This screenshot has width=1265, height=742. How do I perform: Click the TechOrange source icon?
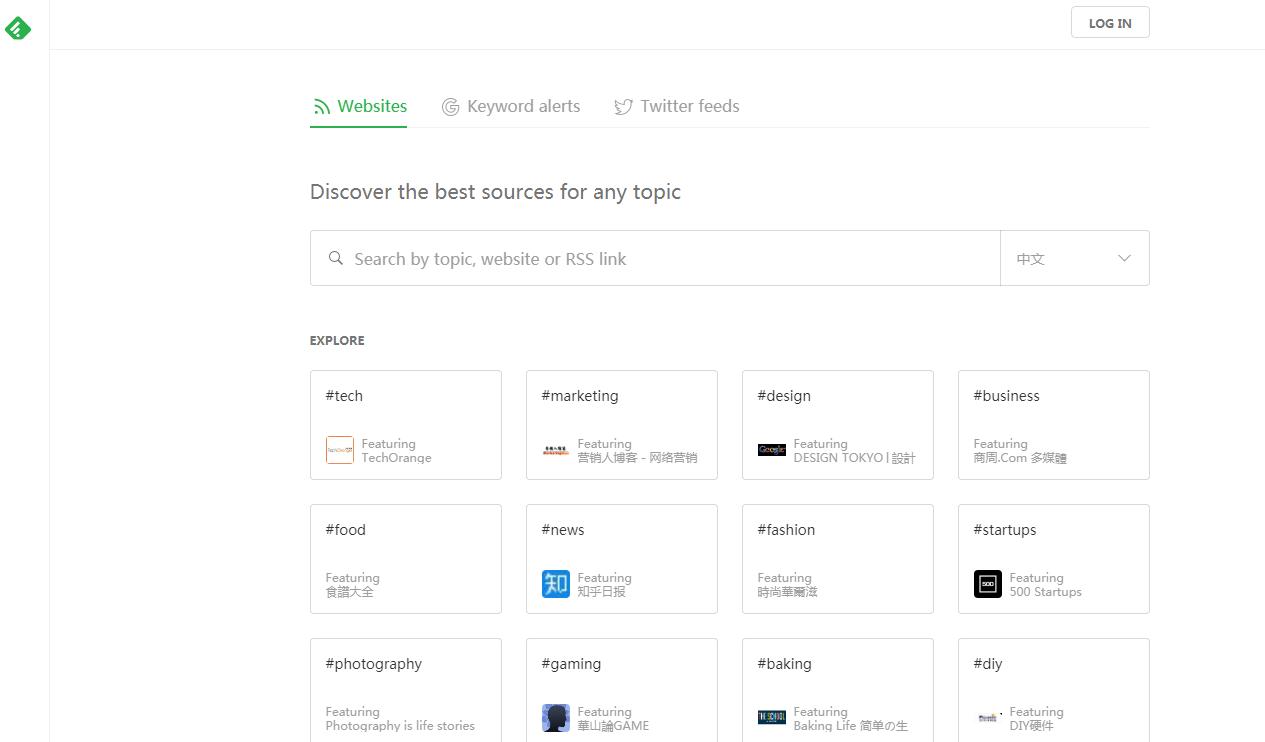(x=340, y=450)
